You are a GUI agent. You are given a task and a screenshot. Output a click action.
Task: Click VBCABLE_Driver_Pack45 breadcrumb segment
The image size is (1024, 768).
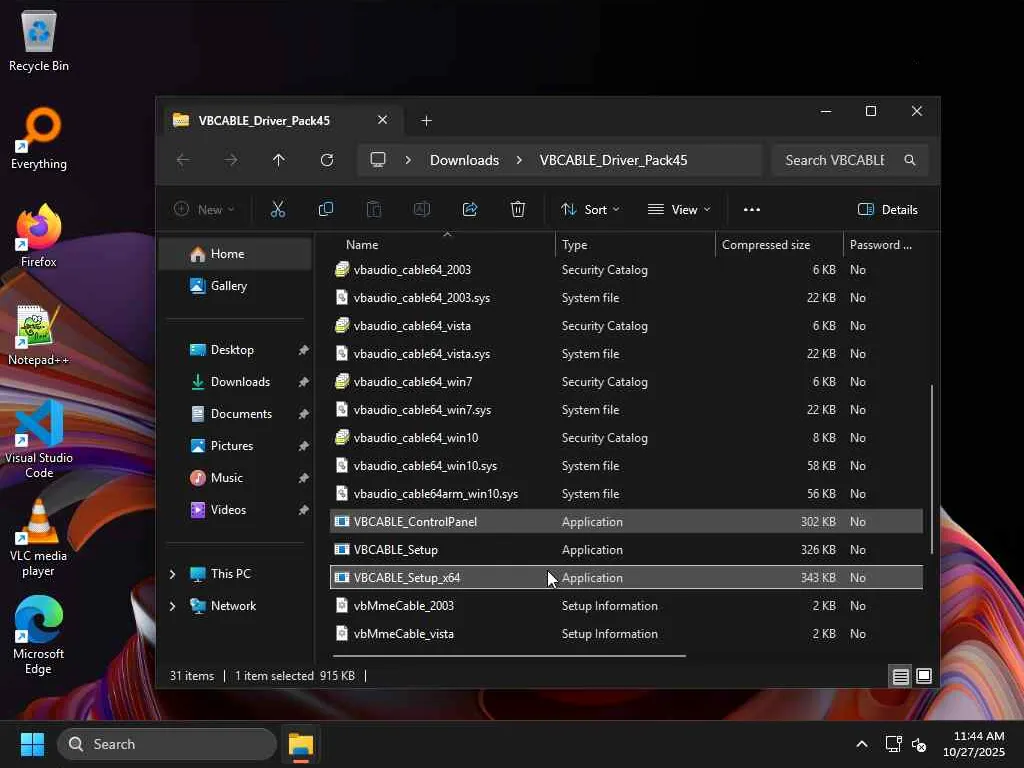point(613,160)
